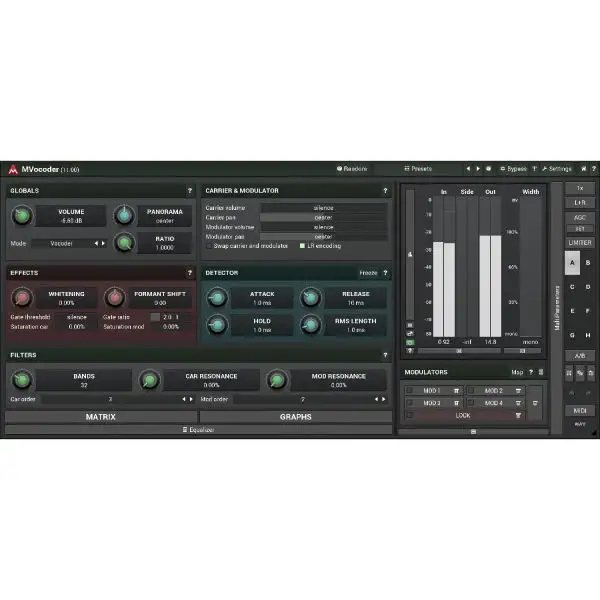Increase Car order with right arrow
The height and width of the screenshot is (600, 600).
191,399
